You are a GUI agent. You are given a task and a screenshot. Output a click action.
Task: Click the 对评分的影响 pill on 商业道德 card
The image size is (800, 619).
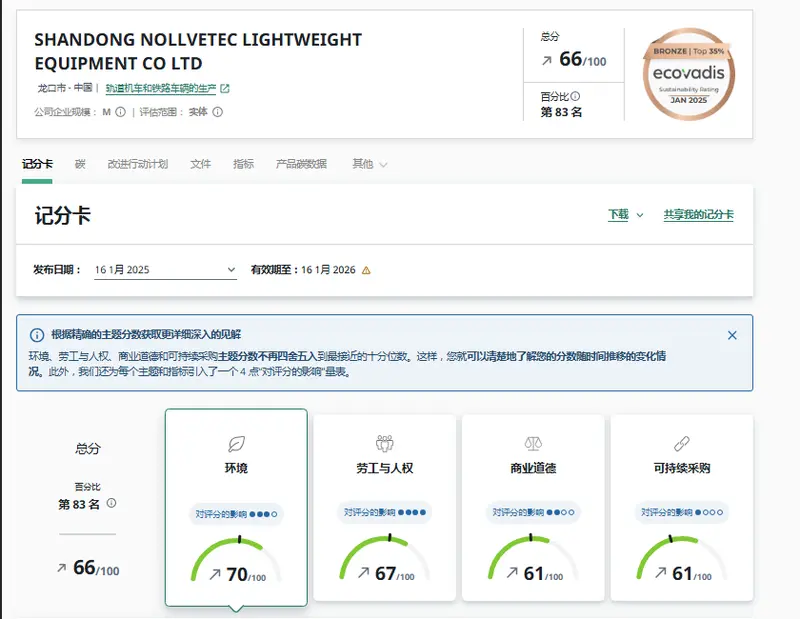(x=533, y=512)
